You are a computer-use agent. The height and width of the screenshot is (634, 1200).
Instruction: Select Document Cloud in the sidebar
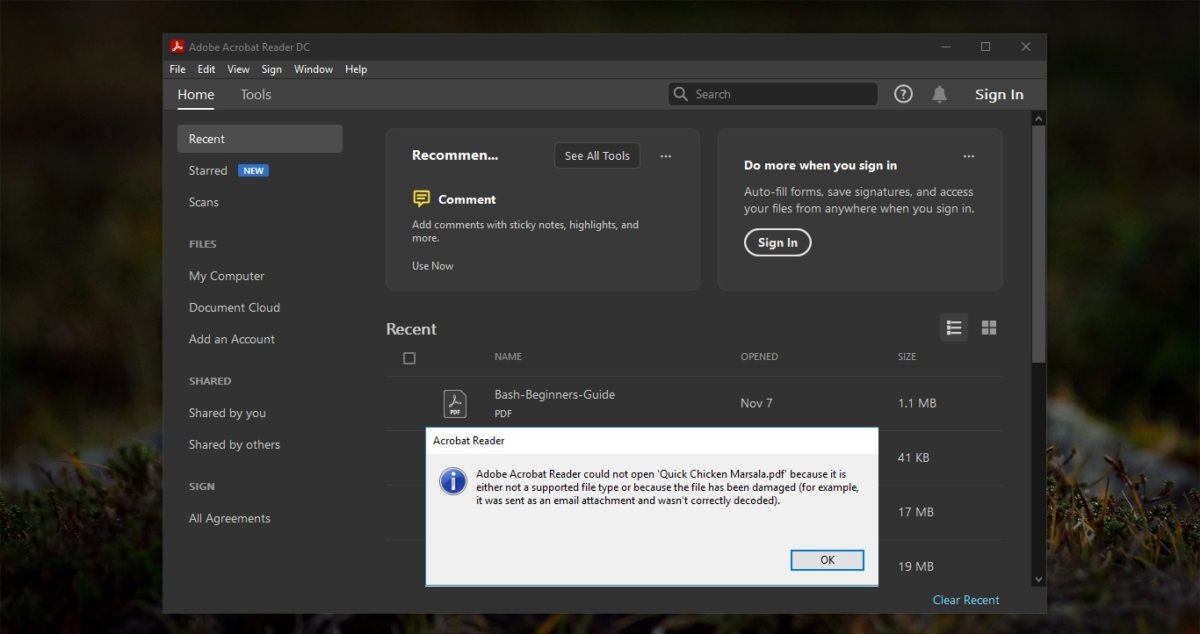(235, 307)
